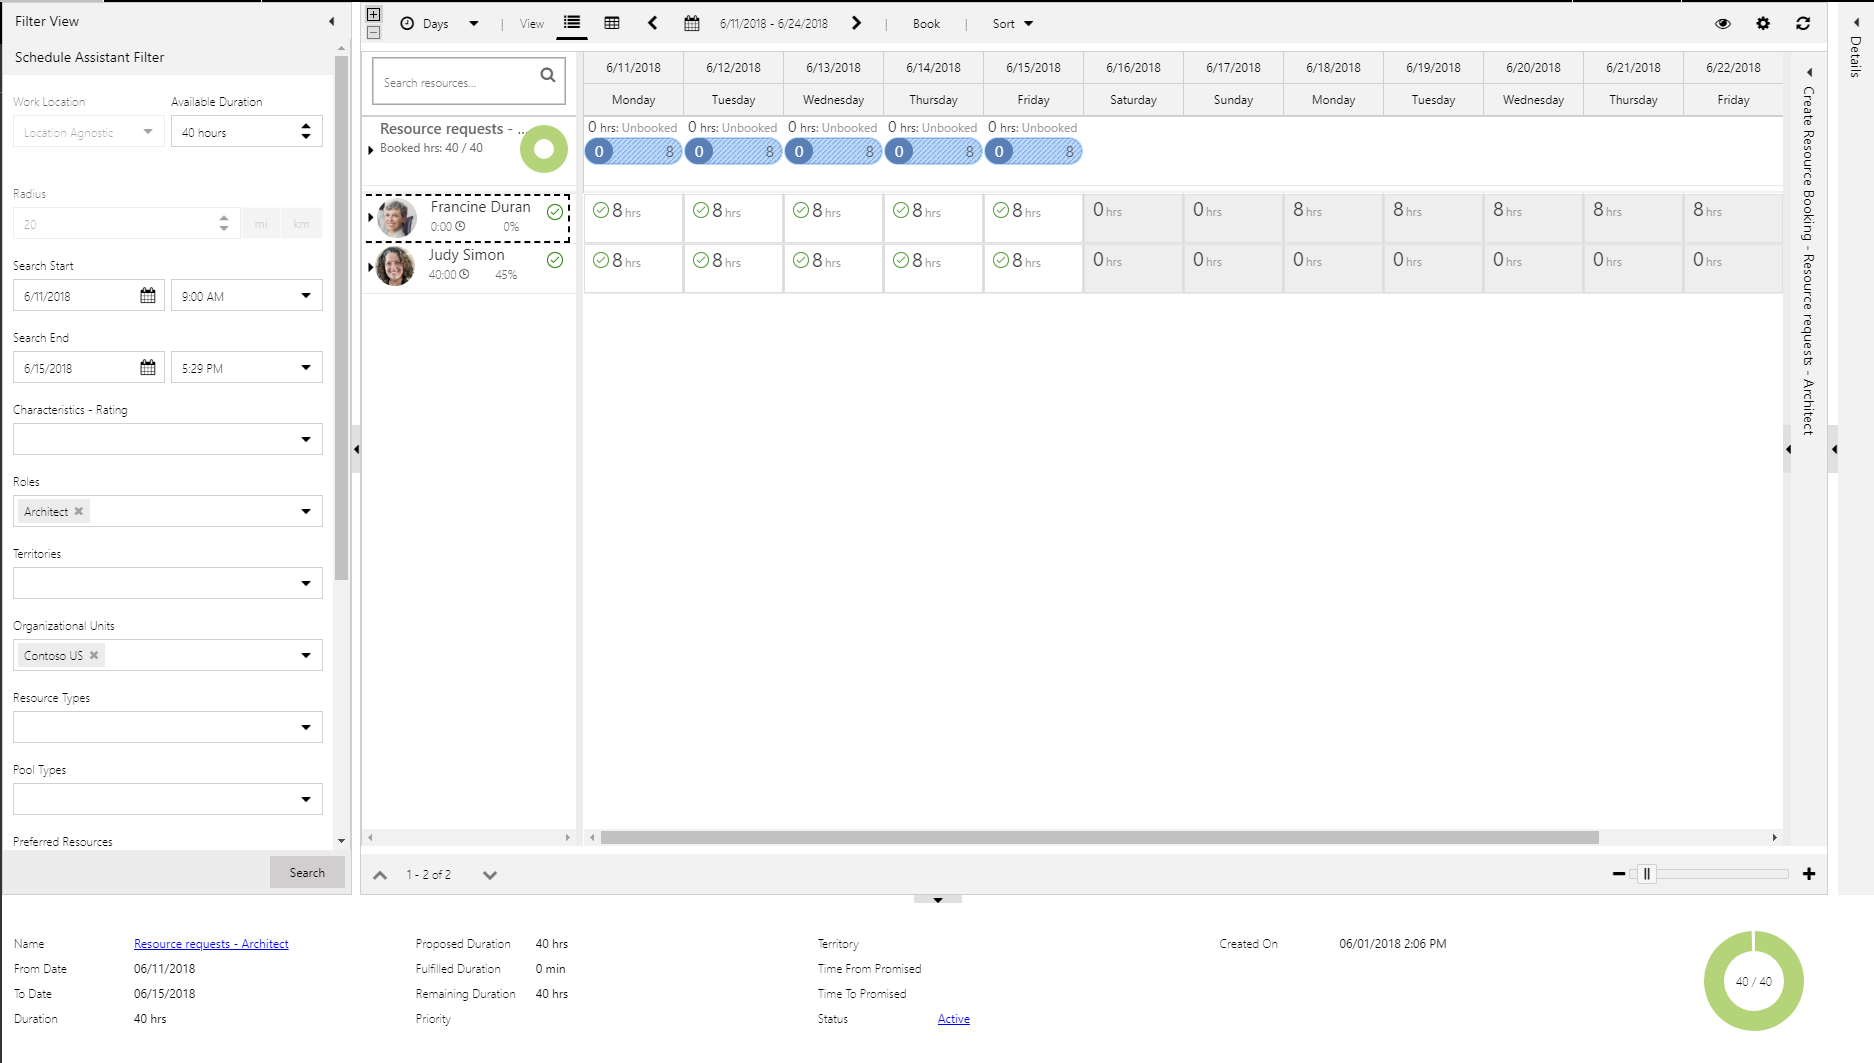This screenshot has height=1063, width=1874.
Task: Select Francine Duran 8 hrs on 6/15/2018
Action: (1033, 217)
